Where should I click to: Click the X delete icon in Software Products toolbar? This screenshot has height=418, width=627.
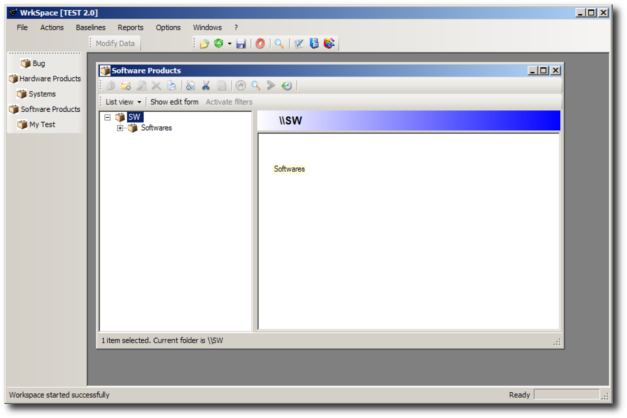(x=156, y=86)
